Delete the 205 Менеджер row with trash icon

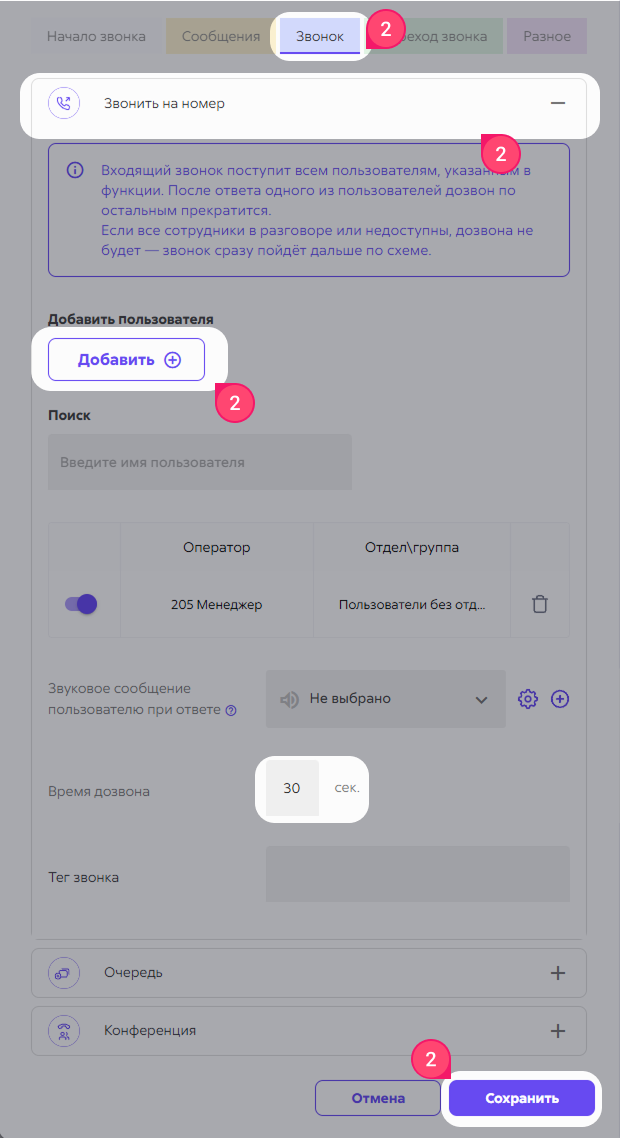pyautogui.click(x=539, y=605)
